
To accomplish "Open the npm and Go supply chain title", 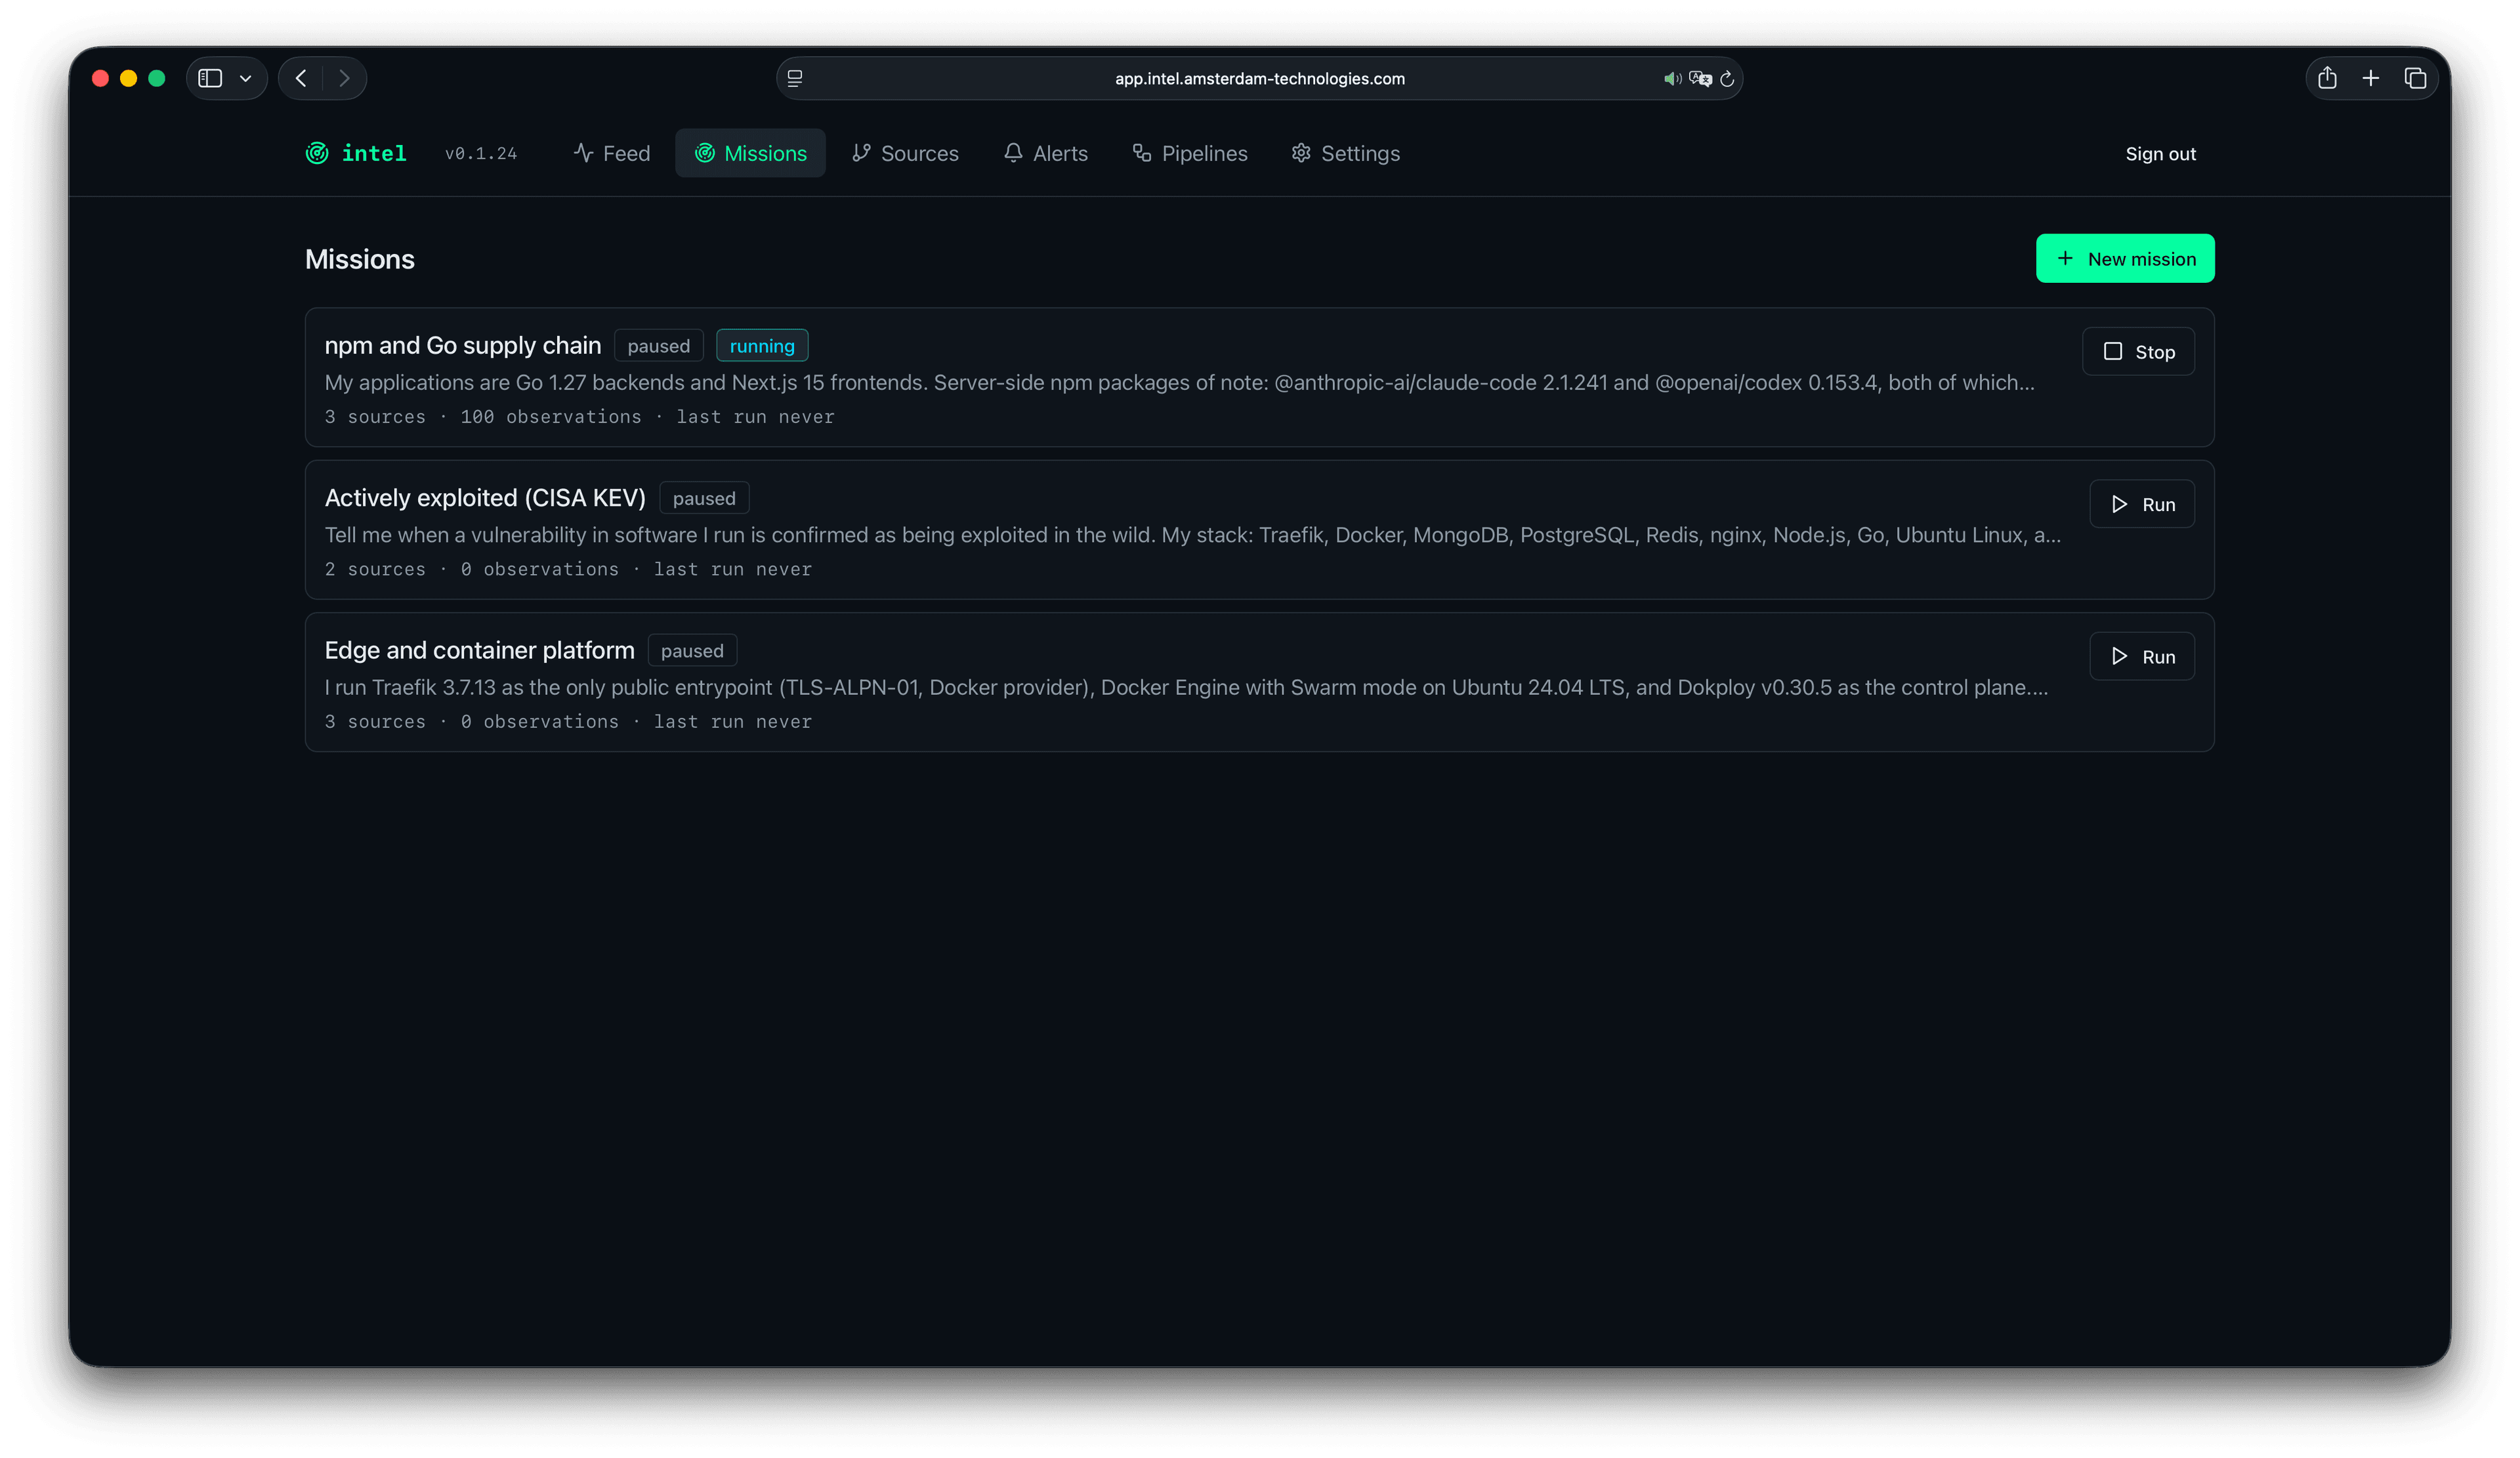I will point(463,345).
